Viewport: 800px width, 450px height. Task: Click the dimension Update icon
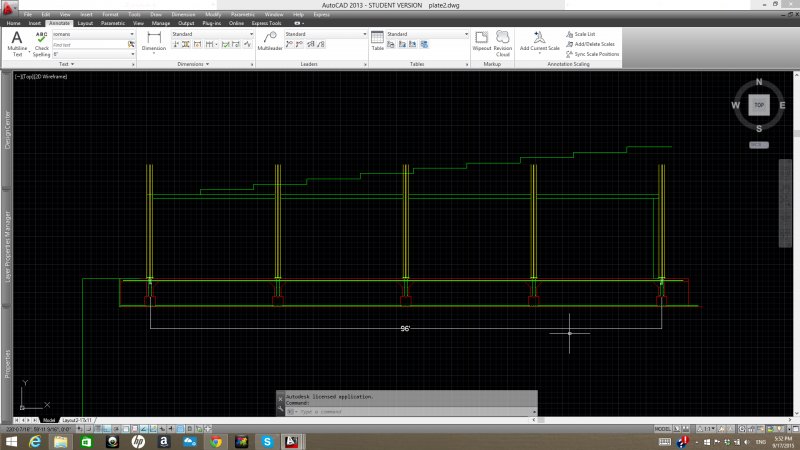coord(236,44)
